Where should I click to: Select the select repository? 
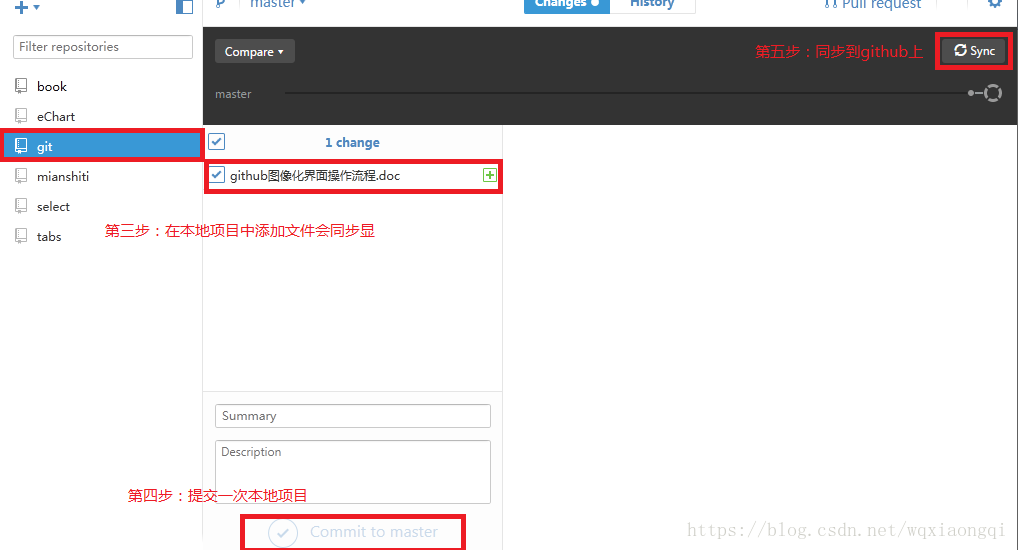coord(101,206)
